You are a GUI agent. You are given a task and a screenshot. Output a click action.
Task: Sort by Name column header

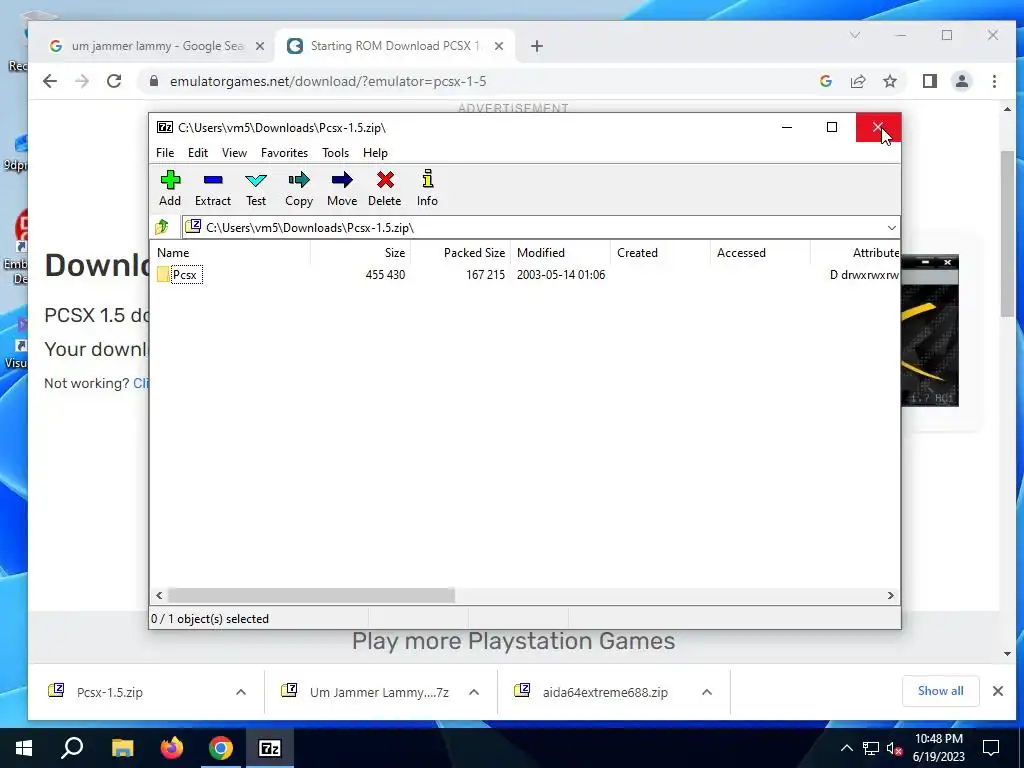pyautogui.click(x=231, y=253)
